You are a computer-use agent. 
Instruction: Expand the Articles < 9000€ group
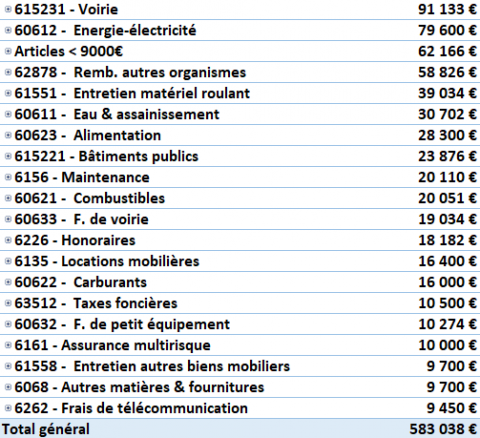[8, 51]
